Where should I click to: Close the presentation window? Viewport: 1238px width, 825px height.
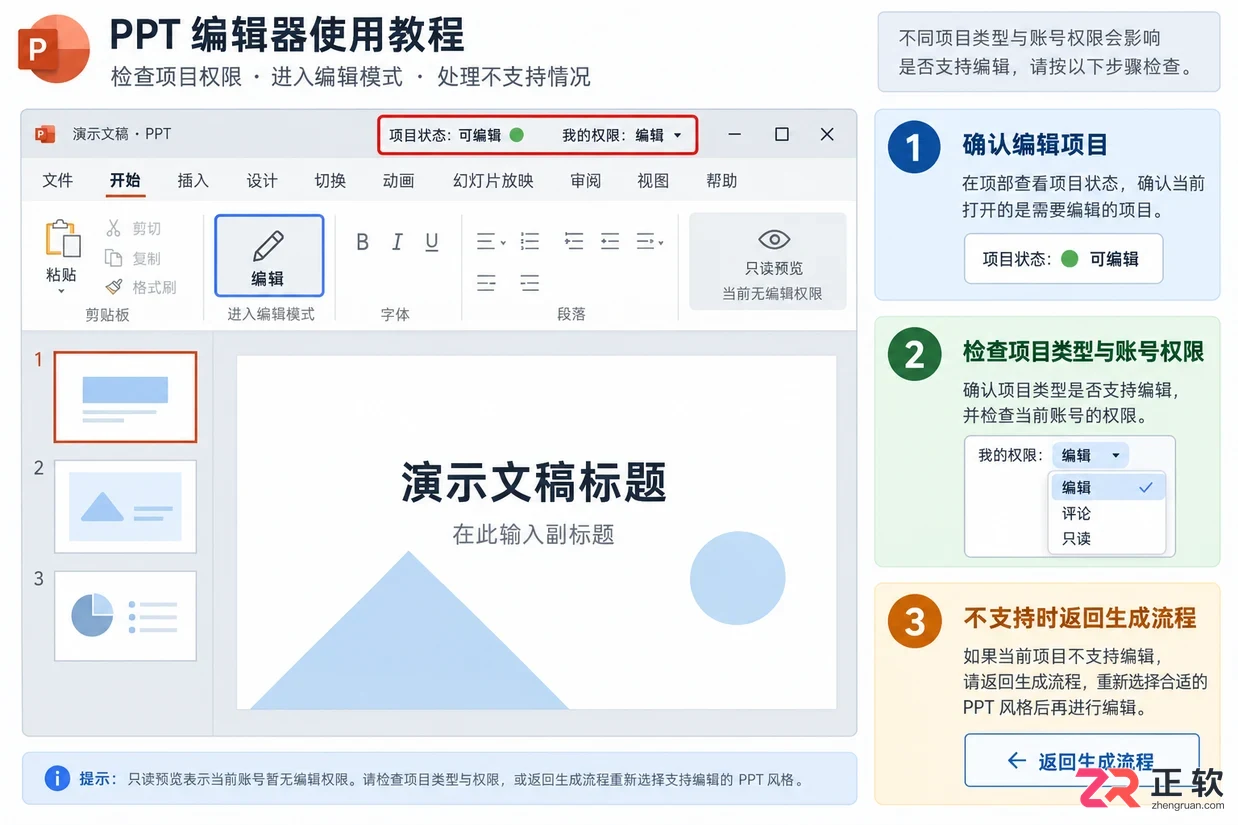tap(827, 134)
